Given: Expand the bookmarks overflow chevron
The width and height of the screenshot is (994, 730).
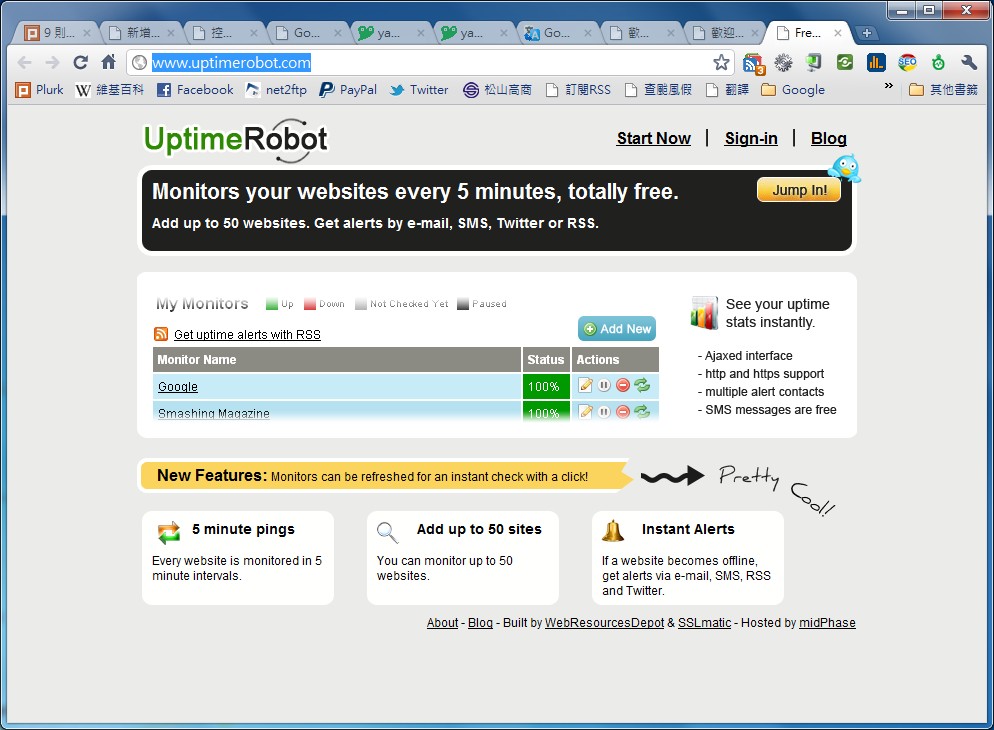Looking at the screenshot, I should (x=889, y=86).
